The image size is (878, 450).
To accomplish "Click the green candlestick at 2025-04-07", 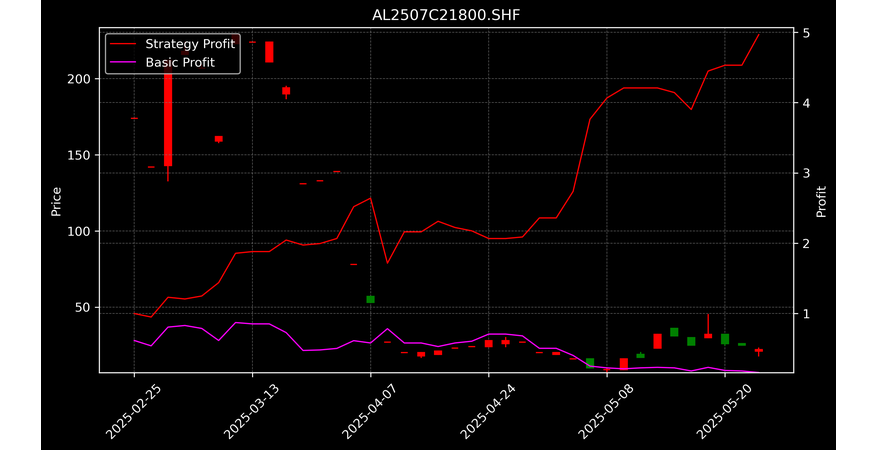I will (x=370, y=299).
